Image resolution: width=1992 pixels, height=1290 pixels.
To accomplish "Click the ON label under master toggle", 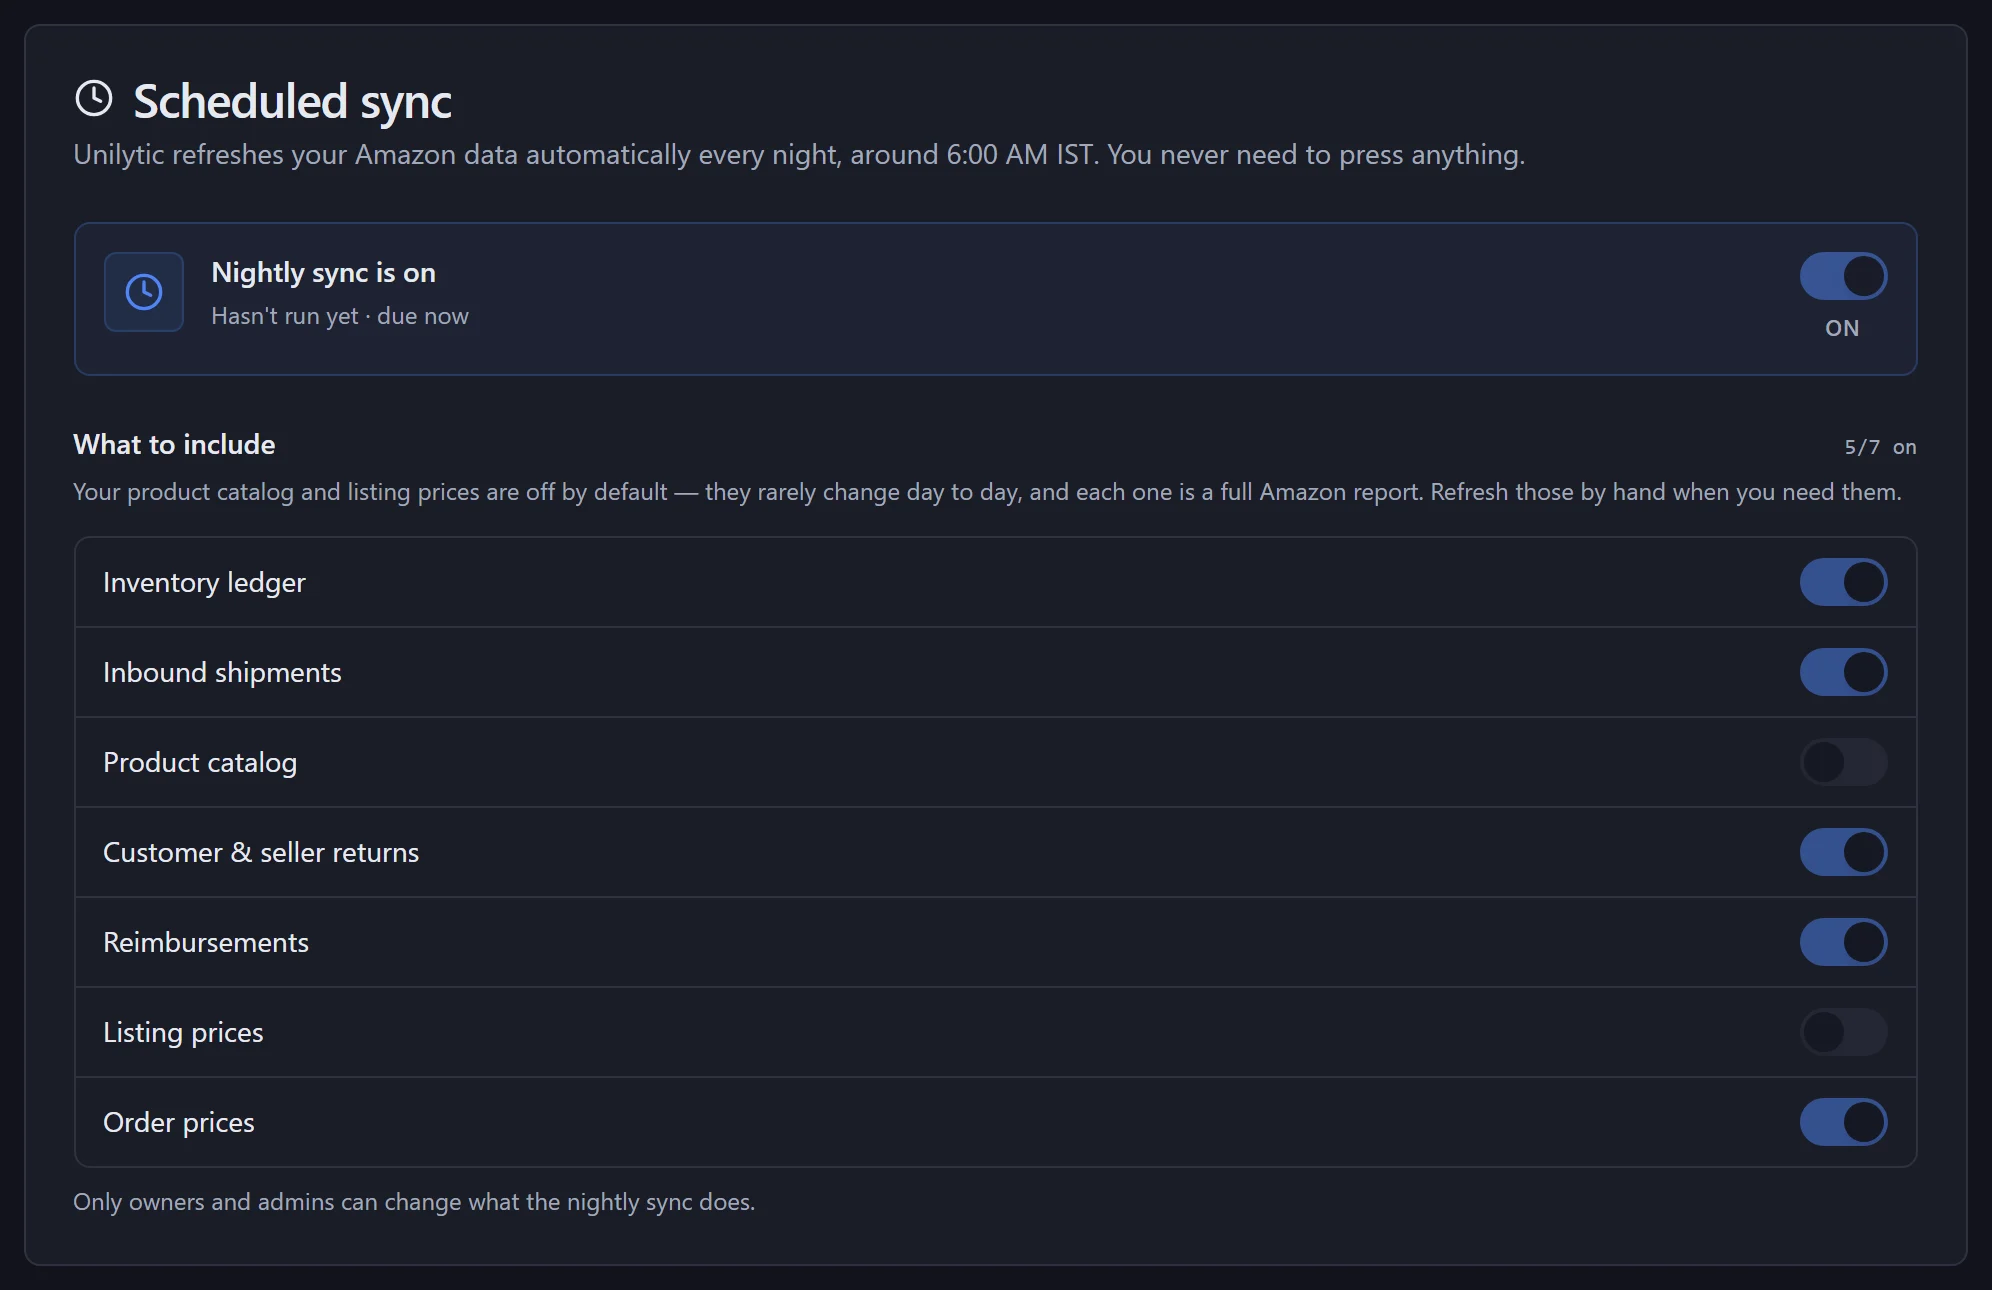I will [1842, 328].
